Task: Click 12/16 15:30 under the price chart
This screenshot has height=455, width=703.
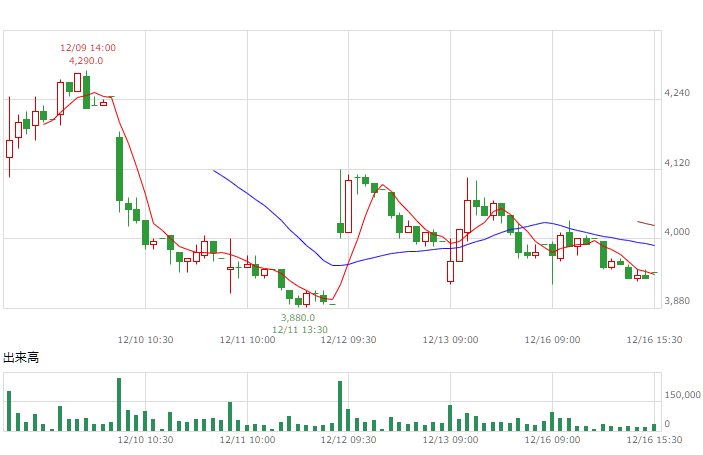Action: point(655,340)
